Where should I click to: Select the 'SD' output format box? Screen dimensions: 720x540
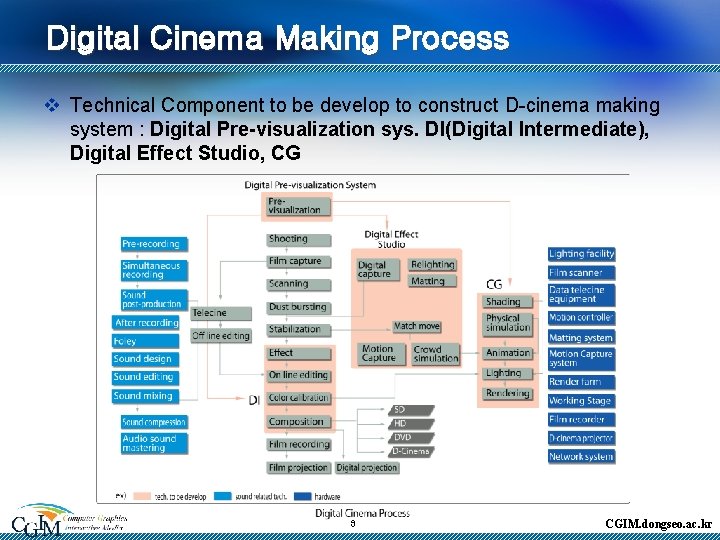pyautogui.click(x=411, y=410)
